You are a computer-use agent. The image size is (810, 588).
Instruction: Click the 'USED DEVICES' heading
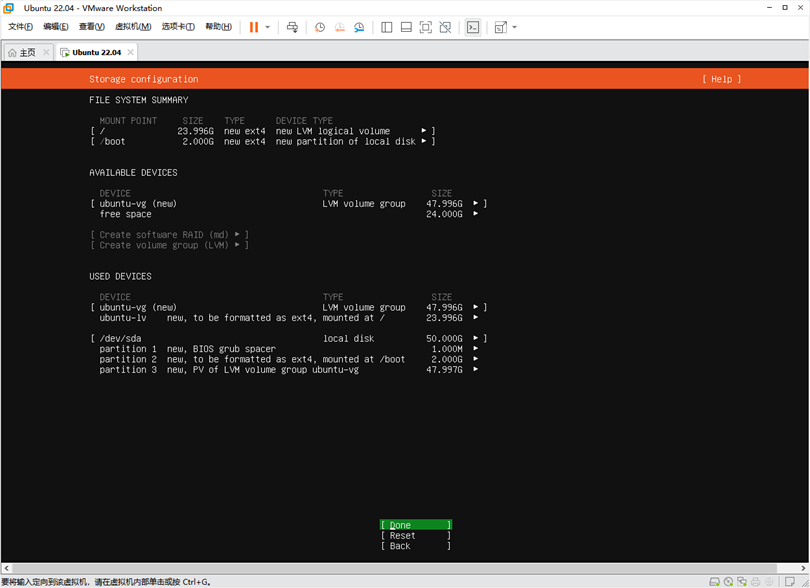click(120, 276)
